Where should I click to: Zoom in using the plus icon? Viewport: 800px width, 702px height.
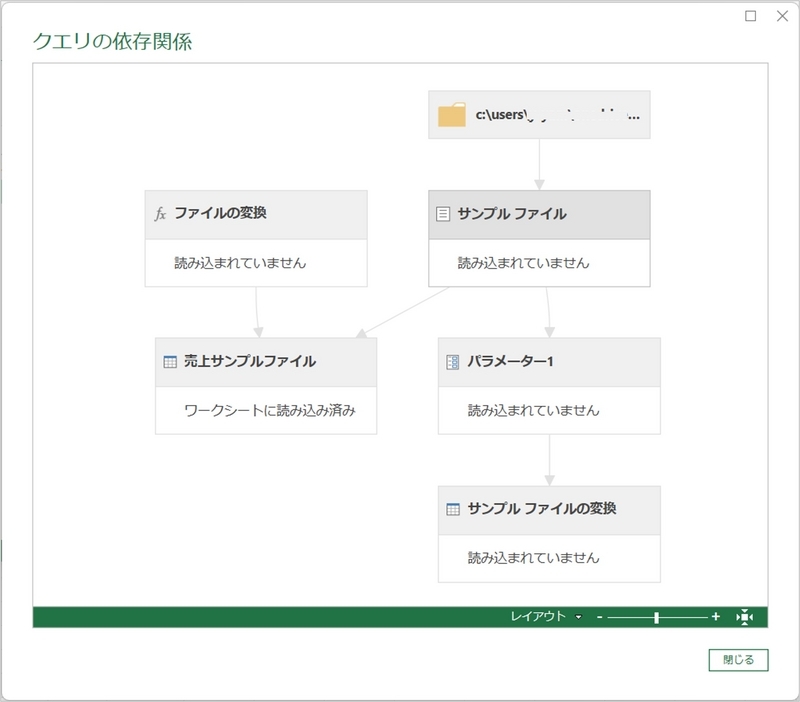pyautogui.click(x=718, y=619)
